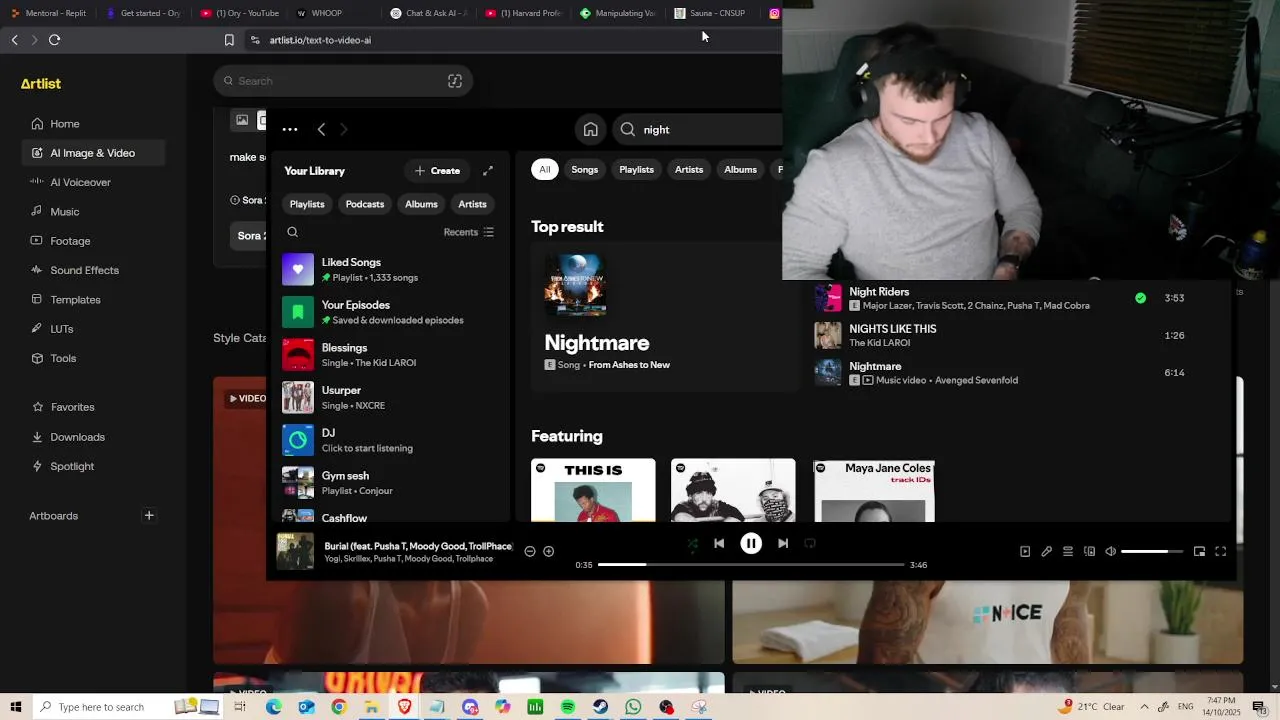Image resolution: width=1280 pixels, height=720 pixels.
Task: Expand Your Library panel
Action: (488, 171)
